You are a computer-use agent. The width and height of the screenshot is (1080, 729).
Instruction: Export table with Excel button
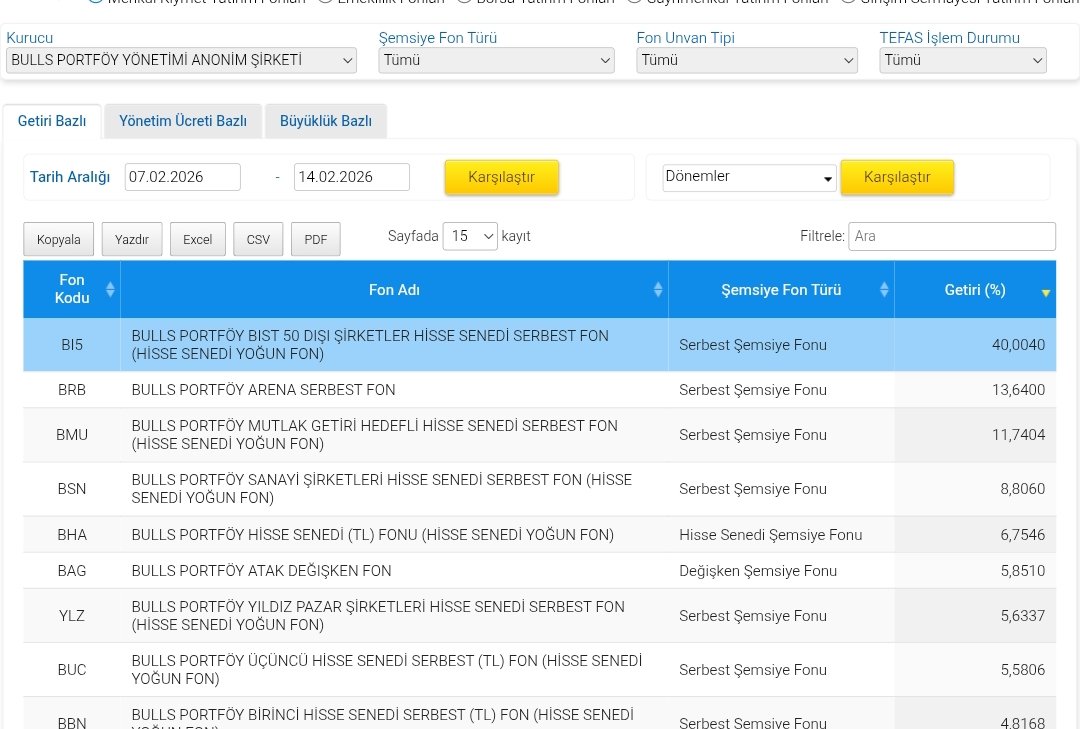coord(198,239)
